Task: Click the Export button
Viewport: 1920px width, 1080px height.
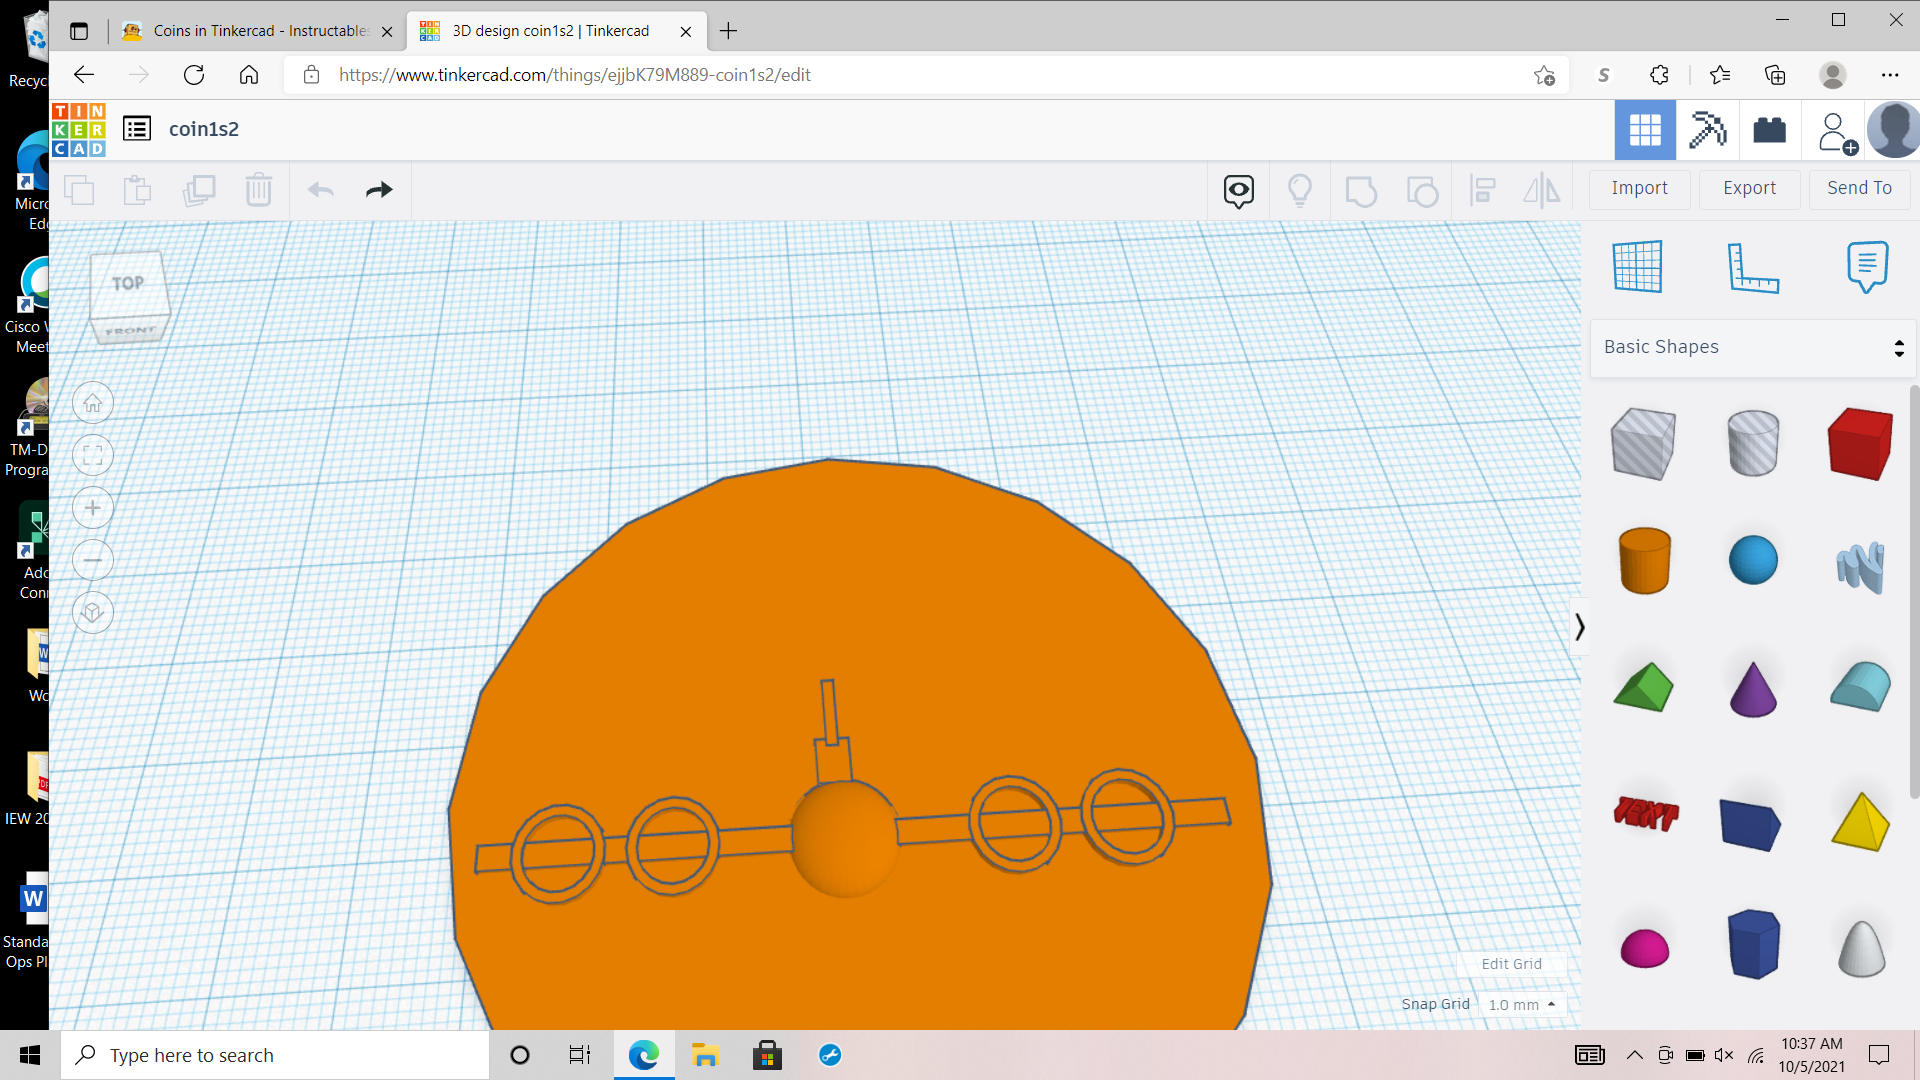Action: pyautogui.click(x=1749, y=188)
